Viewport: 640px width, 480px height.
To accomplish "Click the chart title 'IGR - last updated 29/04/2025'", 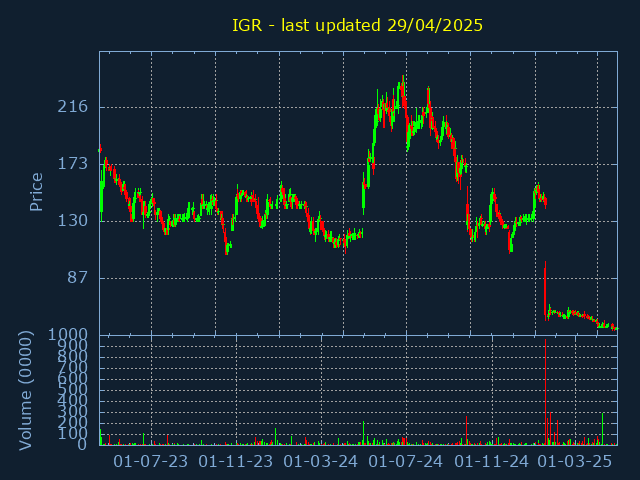I will click(358, 25).
